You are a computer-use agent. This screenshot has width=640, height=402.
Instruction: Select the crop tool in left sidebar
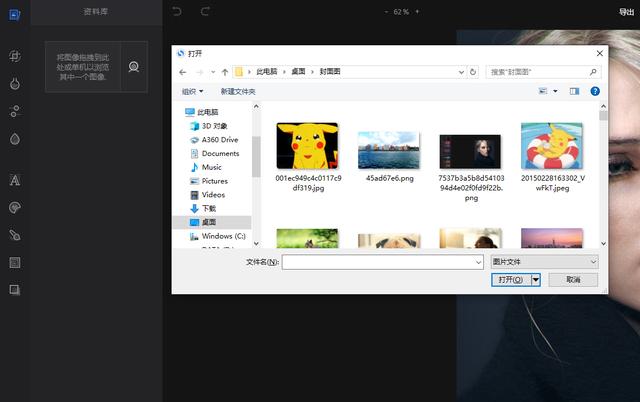14,58
